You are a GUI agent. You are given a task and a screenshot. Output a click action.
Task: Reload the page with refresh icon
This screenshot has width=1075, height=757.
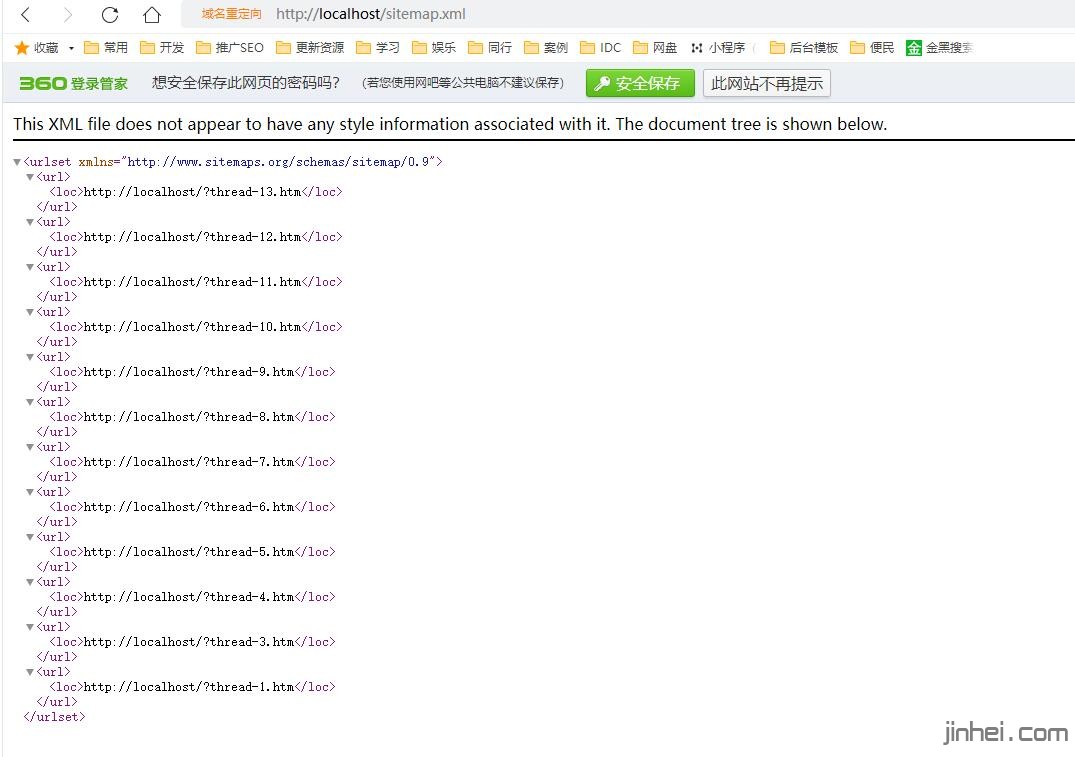[x=110, y=15]
